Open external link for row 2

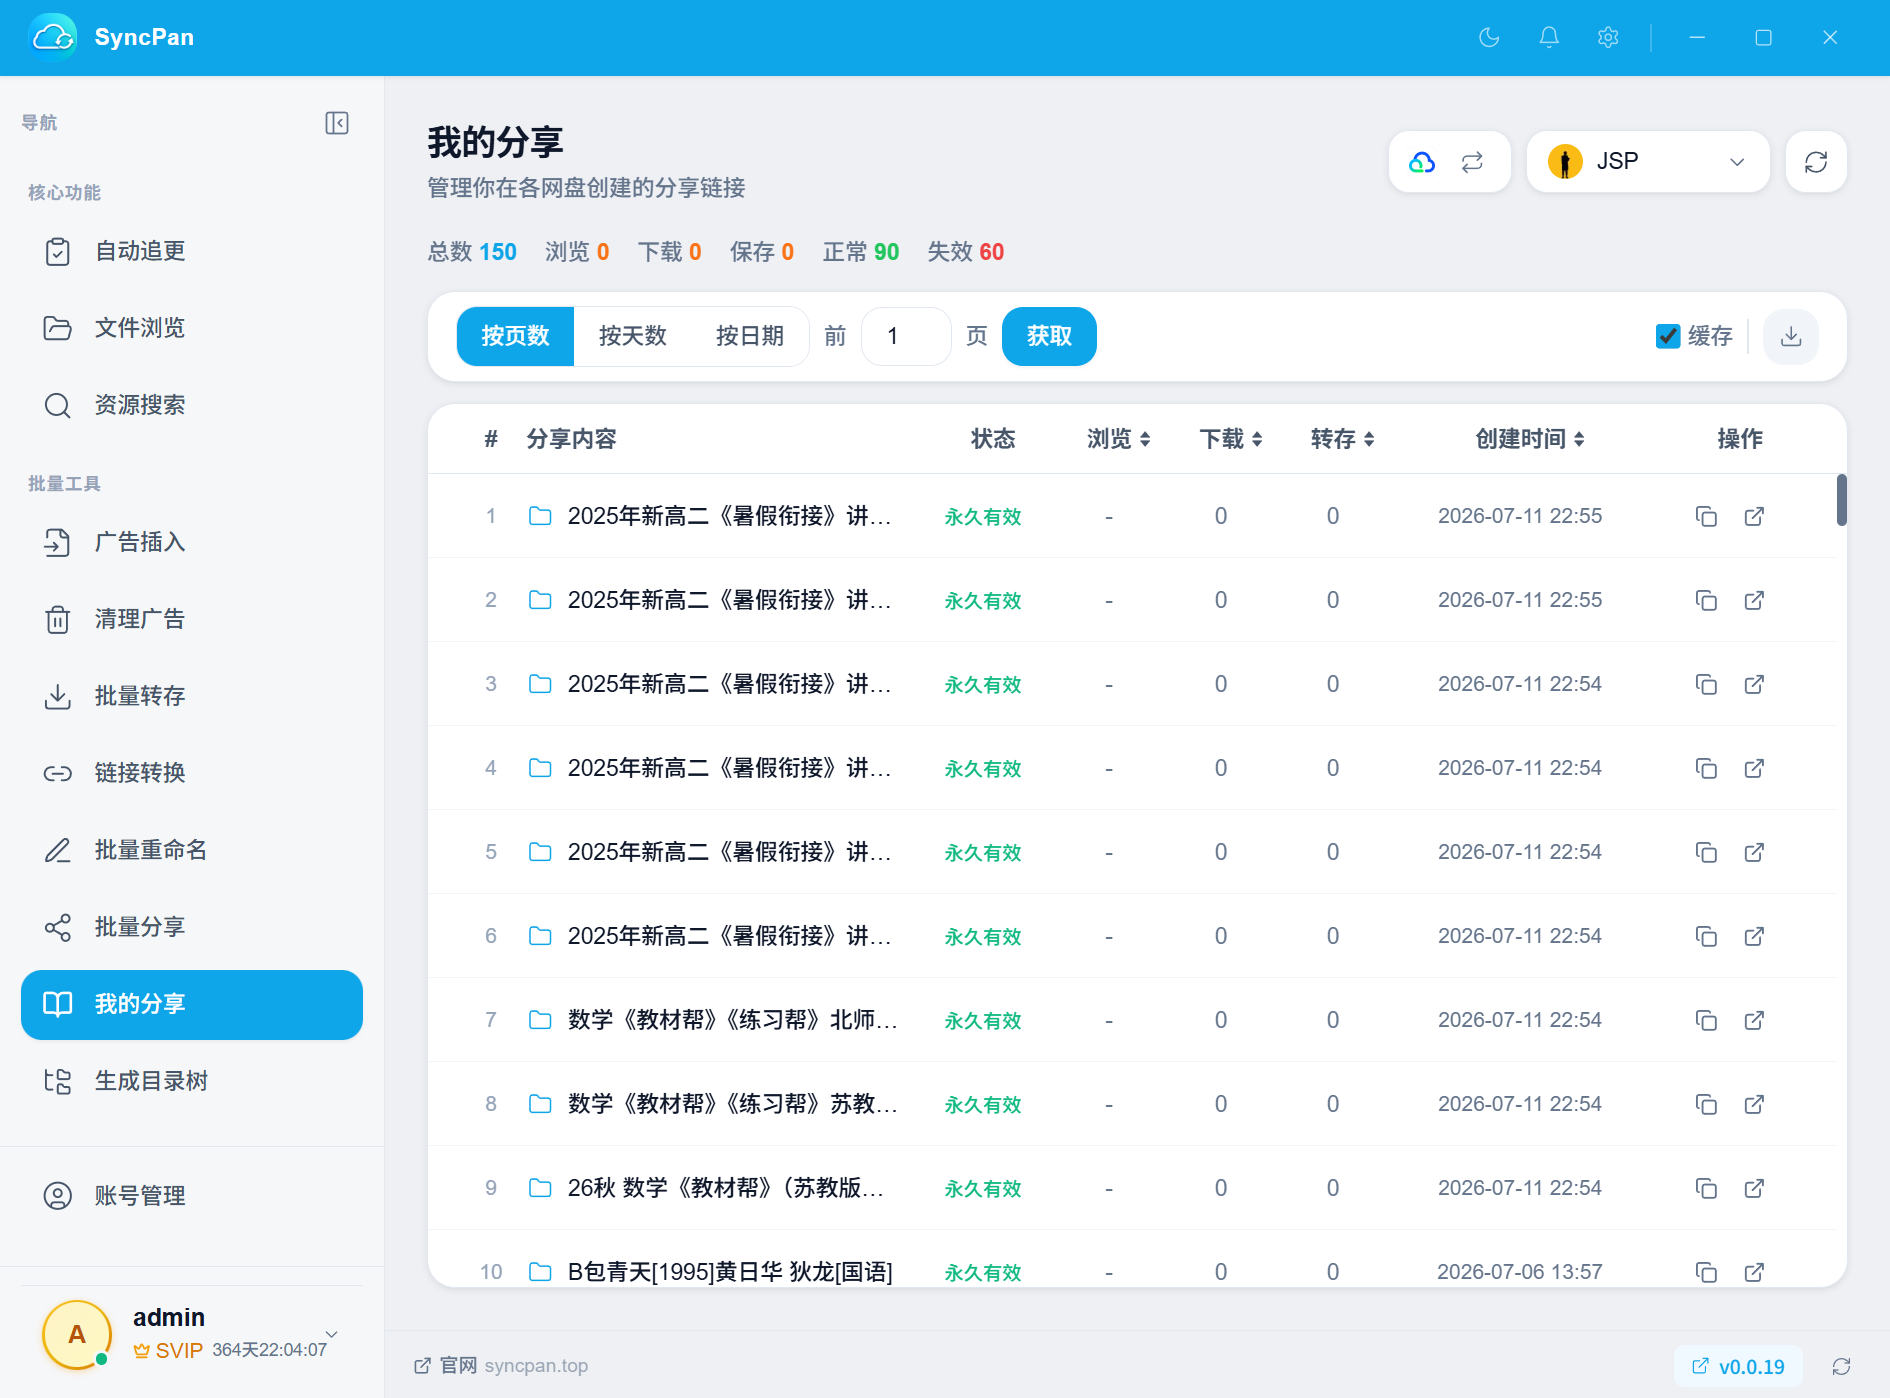[1754, 600]
